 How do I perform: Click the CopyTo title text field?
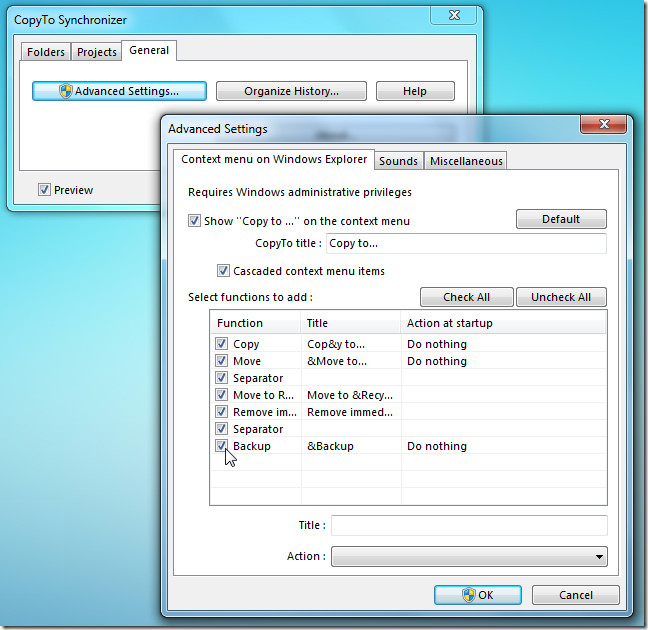[x=466, y=243]
